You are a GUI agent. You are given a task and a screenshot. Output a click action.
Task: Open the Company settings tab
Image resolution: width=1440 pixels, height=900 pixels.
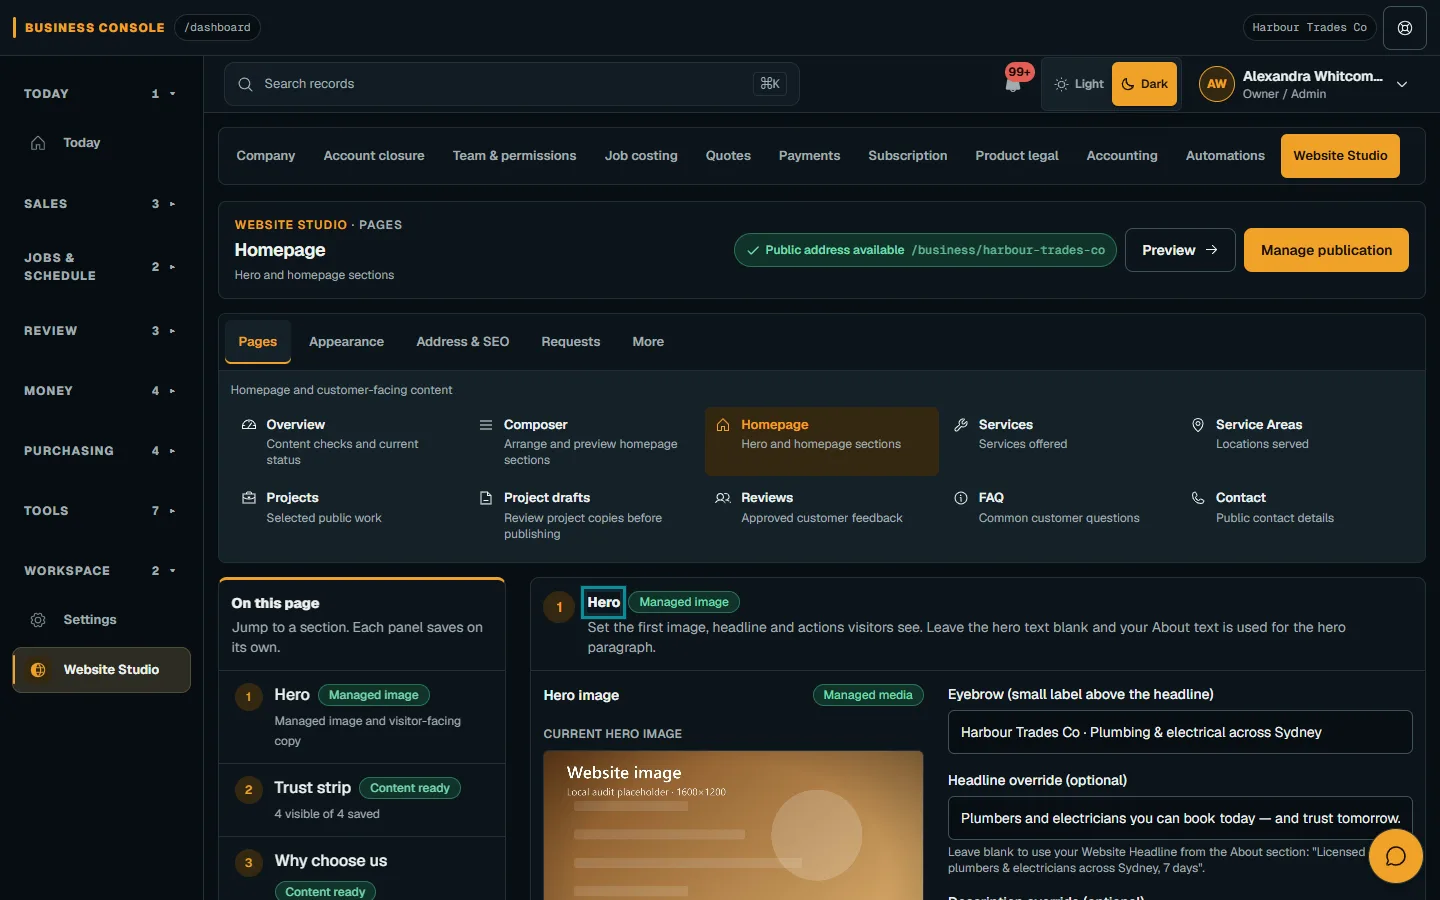coord(266,156)
